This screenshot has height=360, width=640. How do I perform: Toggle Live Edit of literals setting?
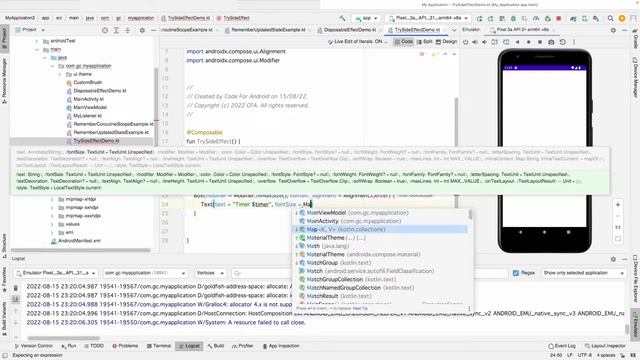click(x=357, y=42)
